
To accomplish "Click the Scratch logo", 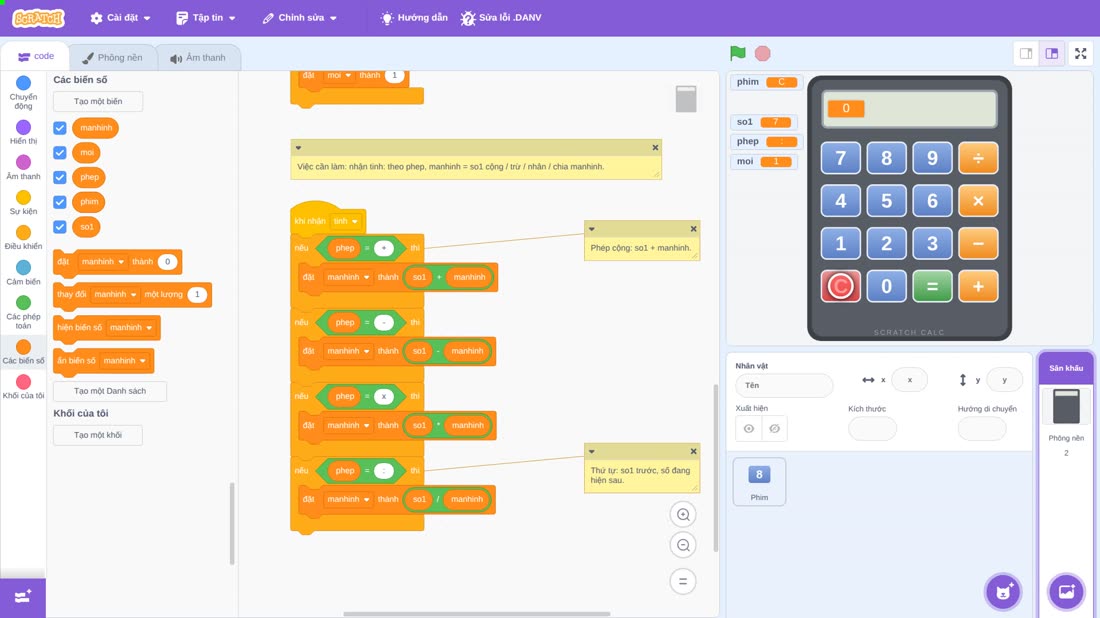I will pos(39,18).
